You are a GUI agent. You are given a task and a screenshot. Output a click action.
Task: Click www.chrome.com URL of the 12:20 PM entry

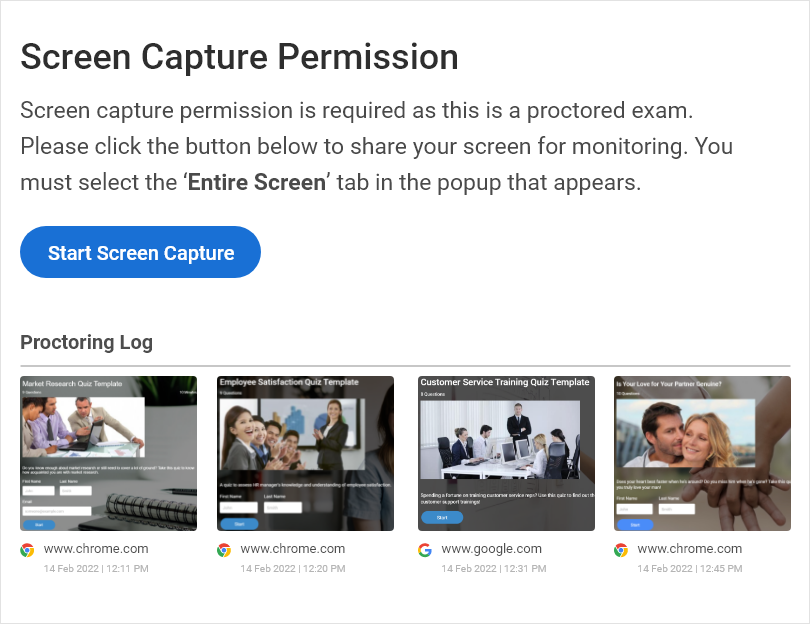[x=293, y=549]
